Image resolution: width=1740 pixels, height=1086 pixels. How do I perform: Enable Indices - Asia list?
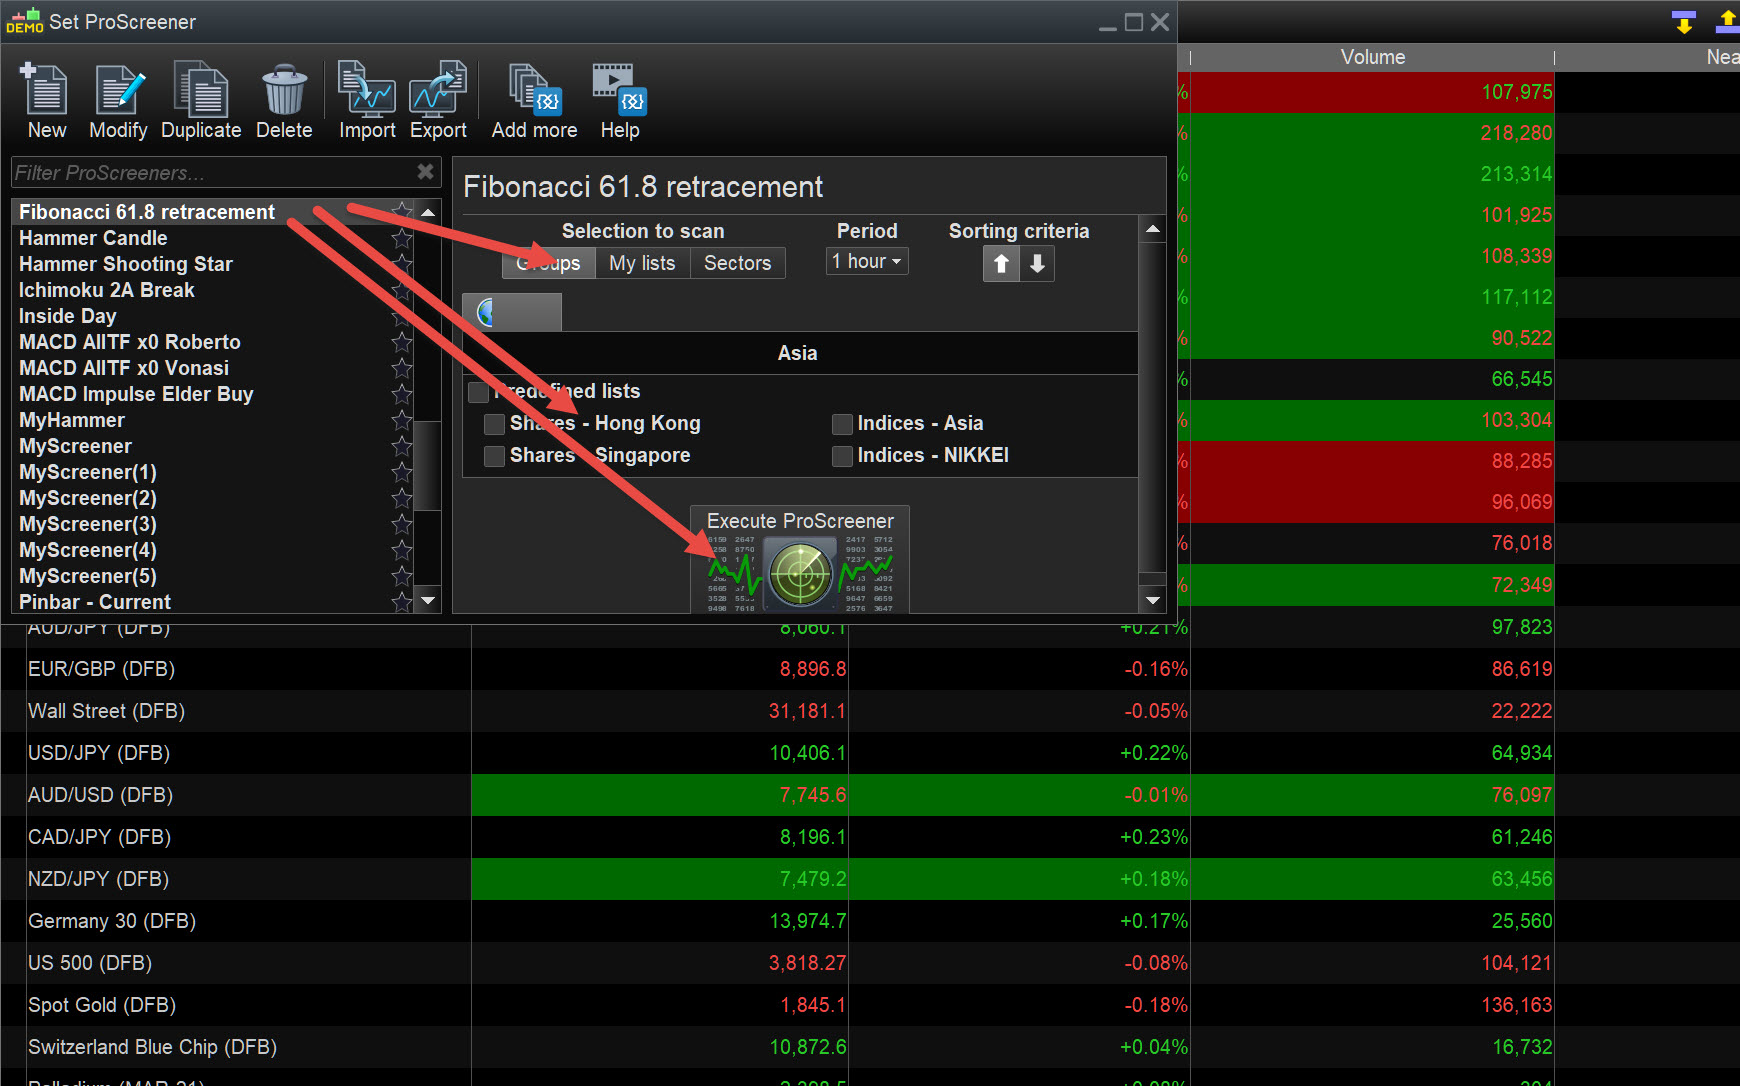click(842, 424)
